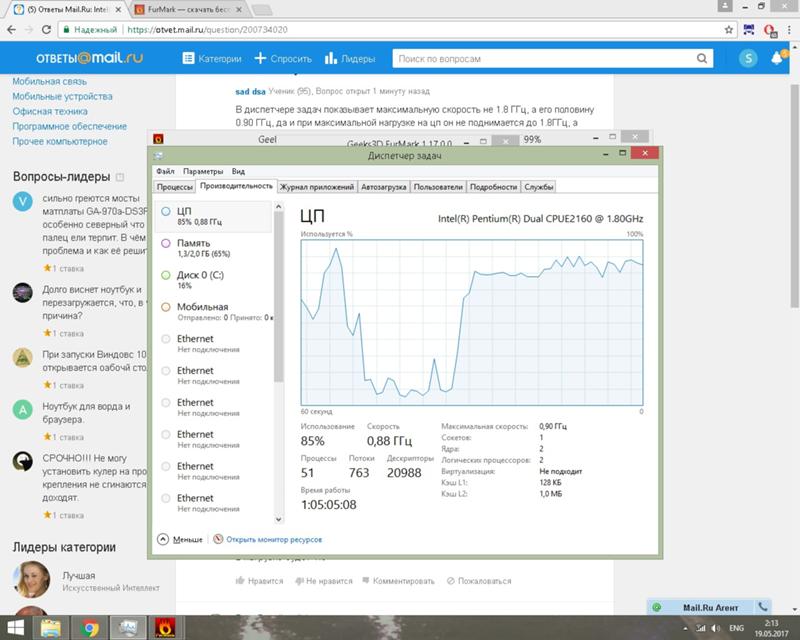800x640 pixels.
Task: Switch to FurMark on taskbar
Action: pos(165,628)
